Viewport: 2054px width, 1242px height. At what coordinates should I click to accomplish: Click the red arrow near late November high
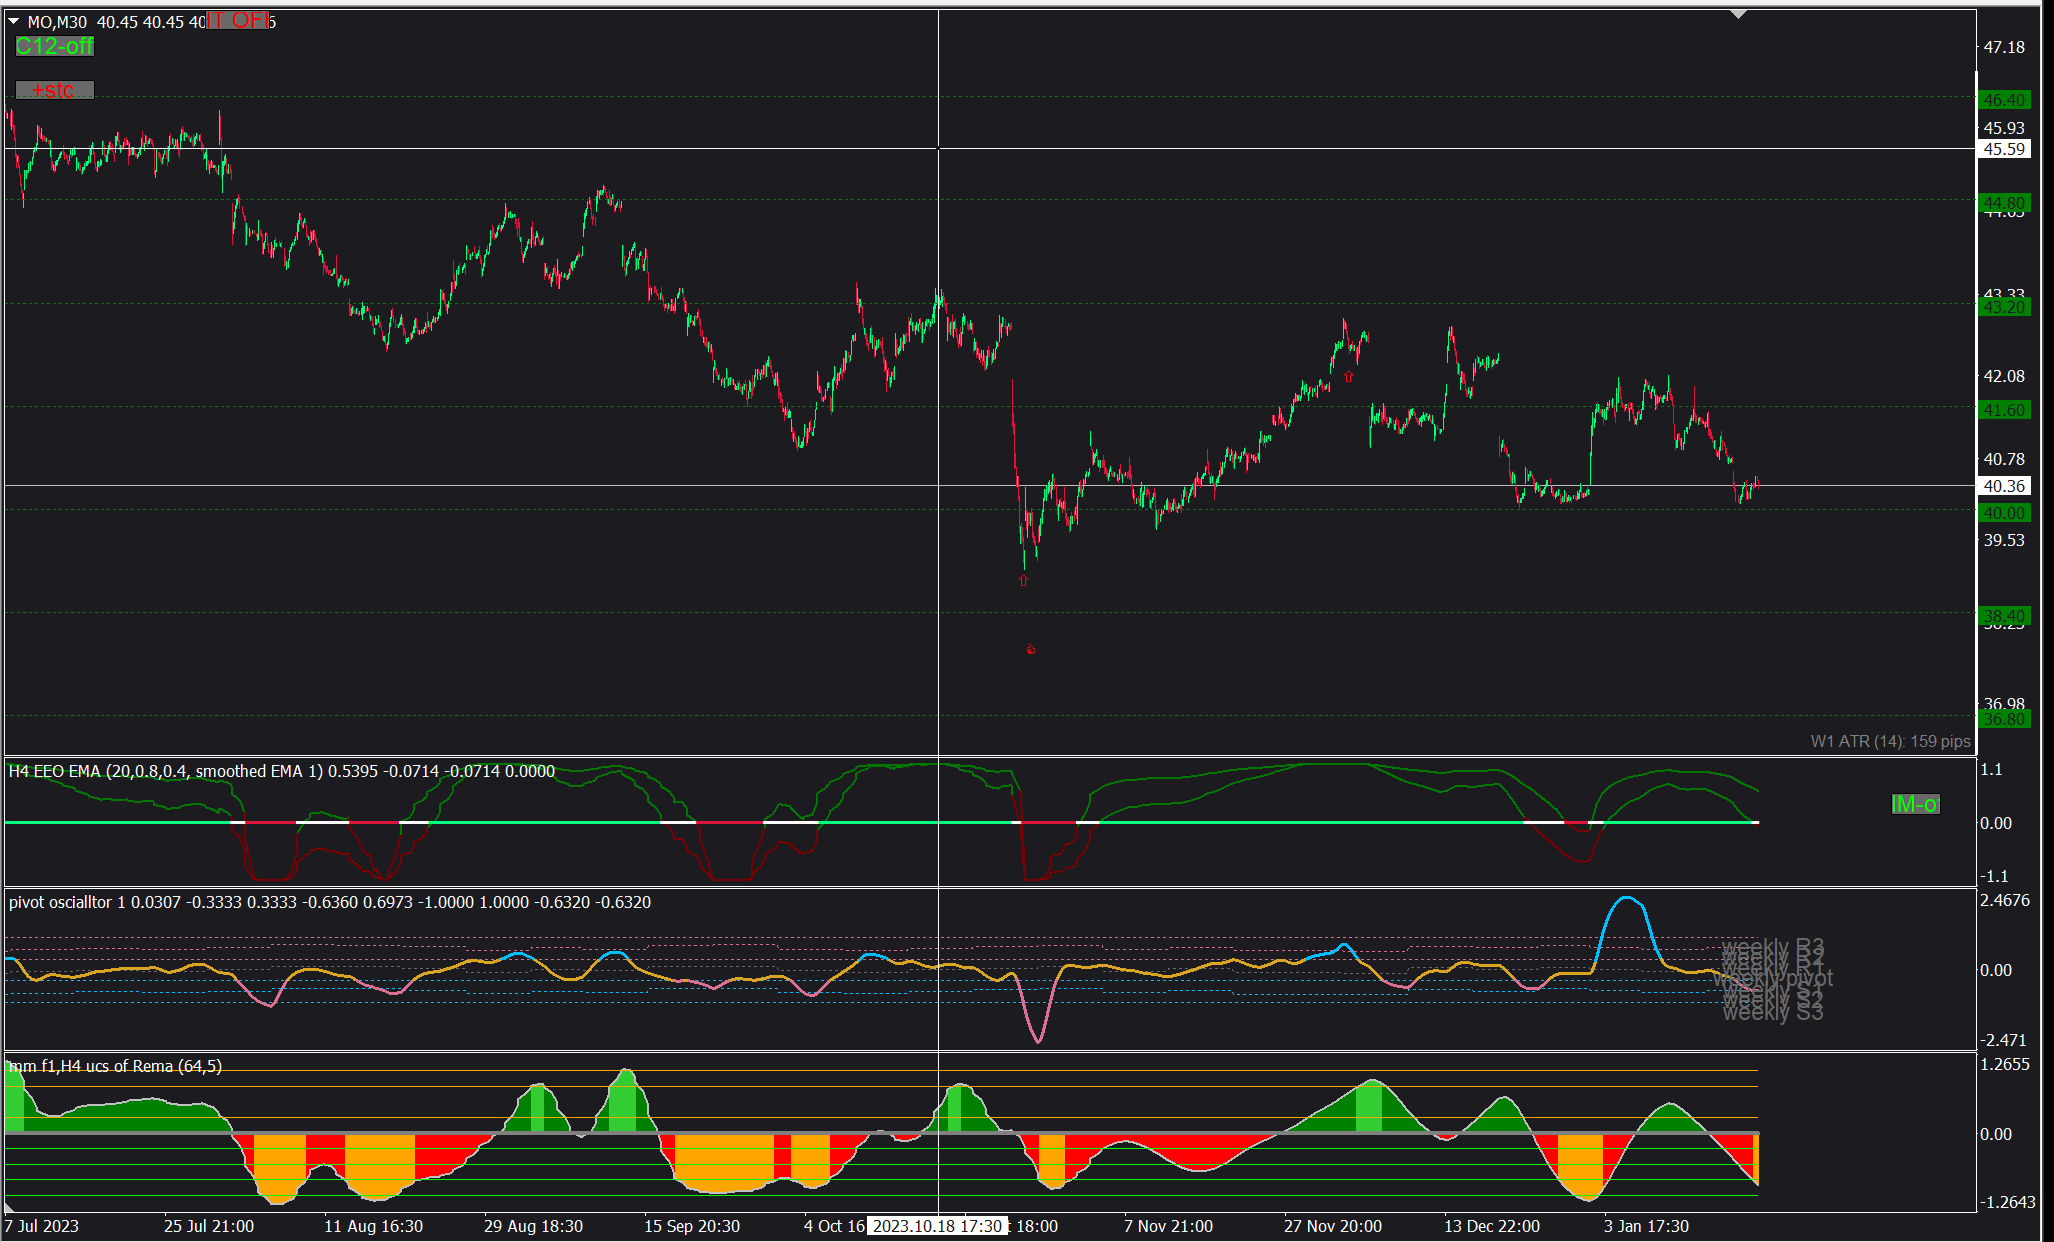[1348, 377]
